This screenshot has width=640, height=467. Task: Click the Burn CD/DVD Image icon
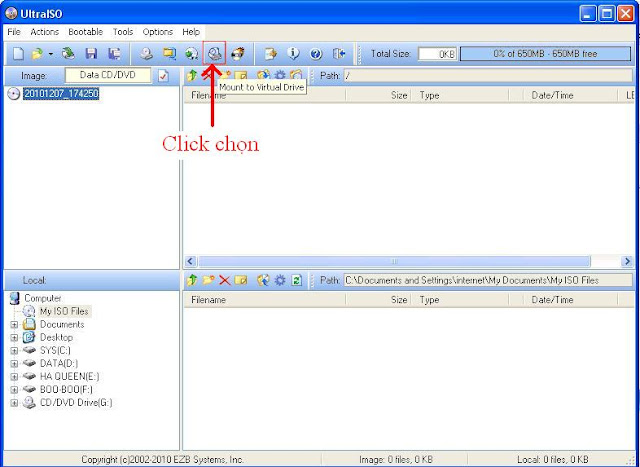[238, 53]
